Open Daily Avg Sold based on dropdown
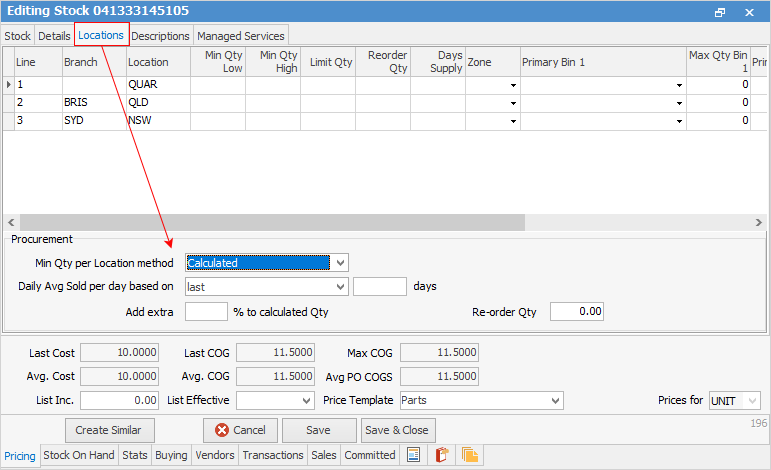This screenshot has width=771, height=470. pyautogui.click(x=340, y=286)
